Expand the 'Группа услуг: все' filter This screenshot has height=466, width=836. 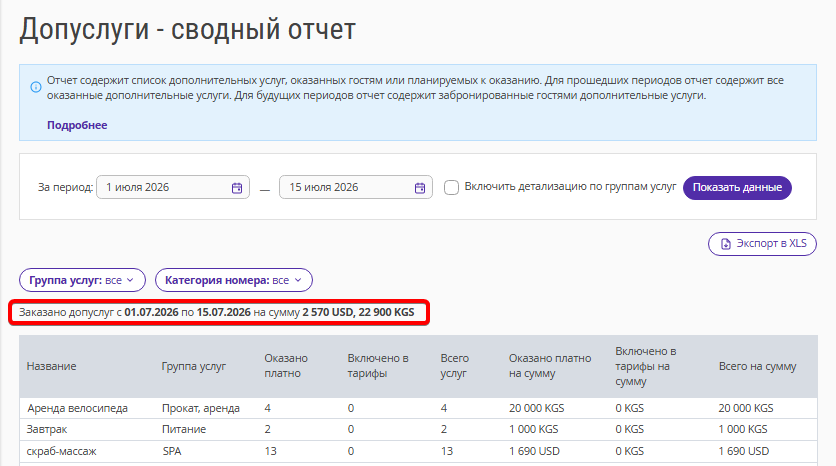point(82,280)
